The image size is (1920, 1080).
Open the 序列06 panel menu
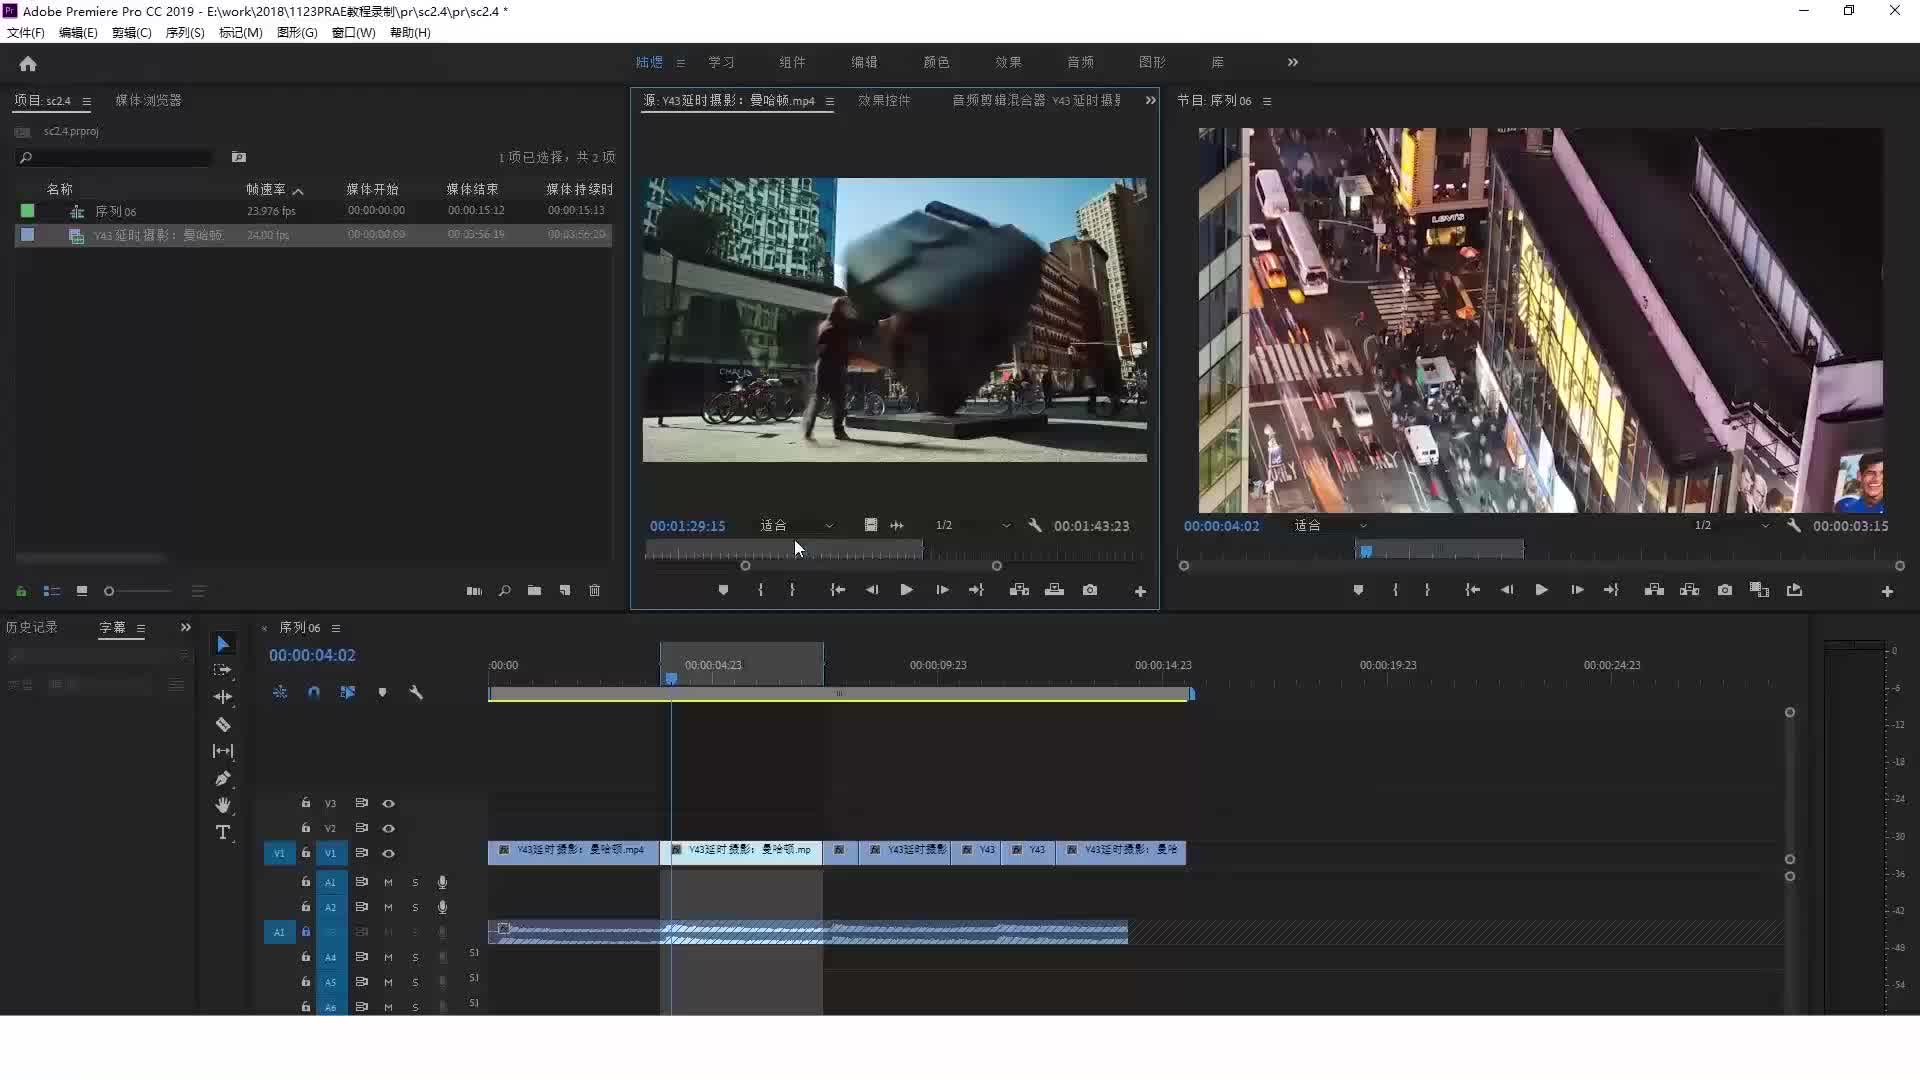(x=337, y=628)
